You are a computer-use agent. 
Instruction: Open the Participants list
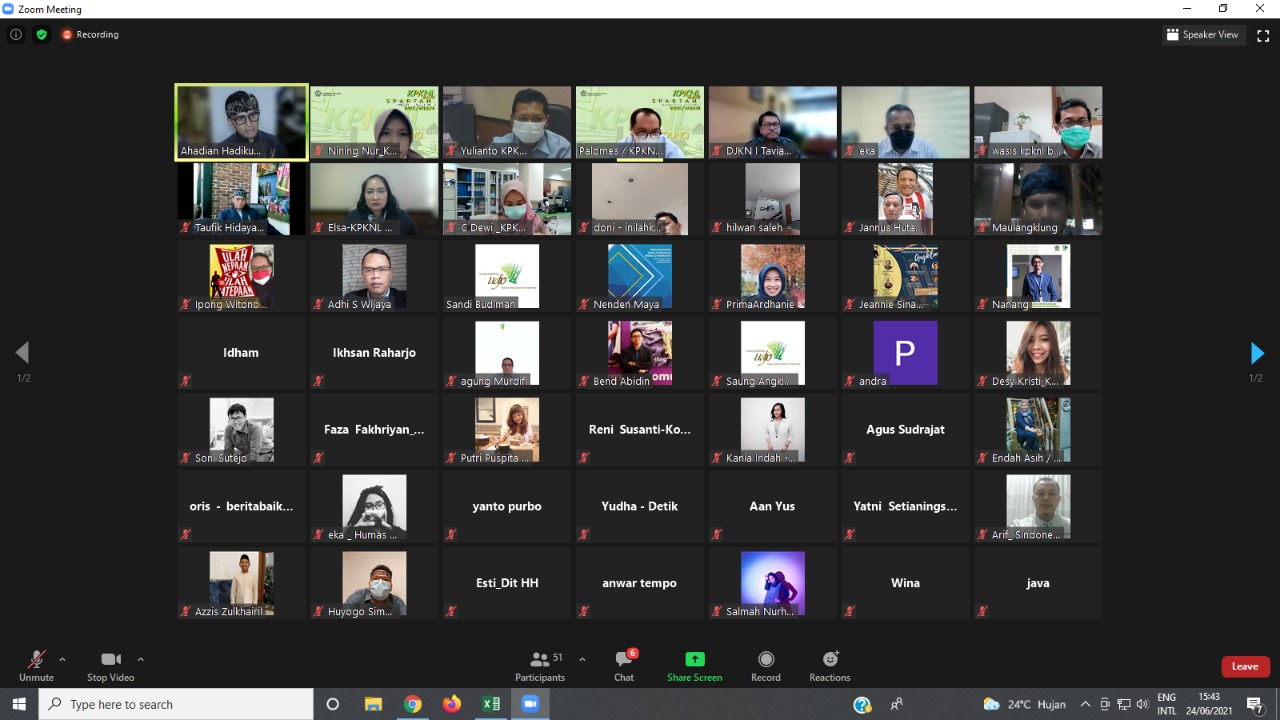(541, 664)
